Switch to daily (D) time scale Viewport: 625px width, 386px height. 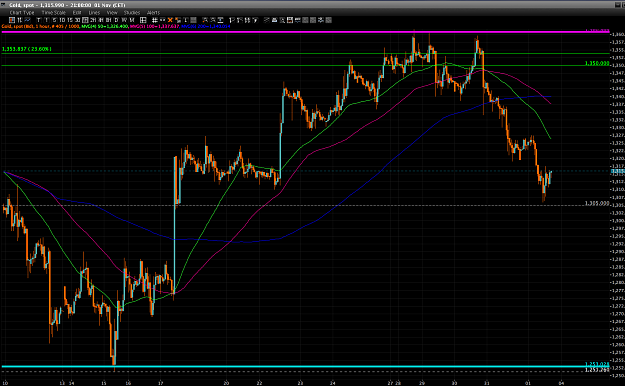pyautogui.click(x=116, y=20)
